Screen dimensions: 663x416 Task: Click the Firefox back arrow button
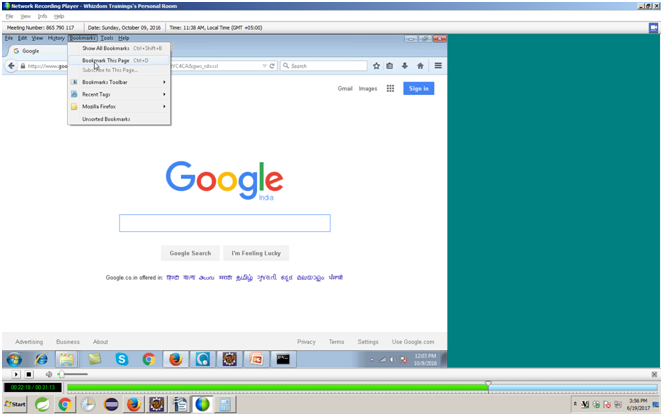click(11, 66)
